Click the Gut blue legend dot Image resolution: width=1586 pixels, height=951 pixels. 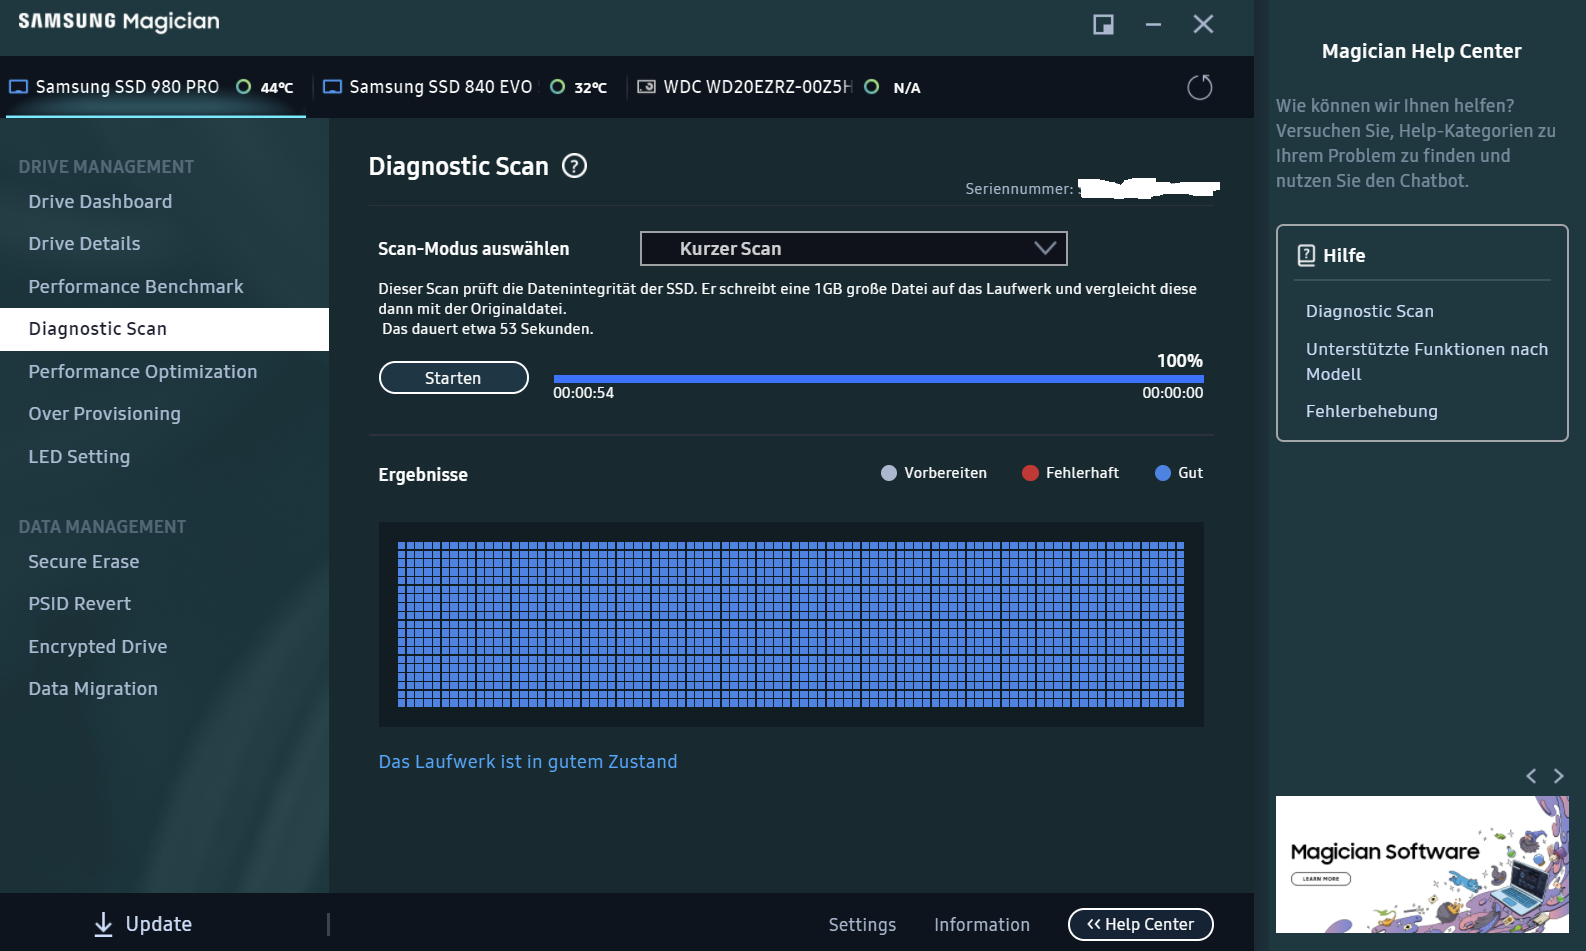point(1162,473)
